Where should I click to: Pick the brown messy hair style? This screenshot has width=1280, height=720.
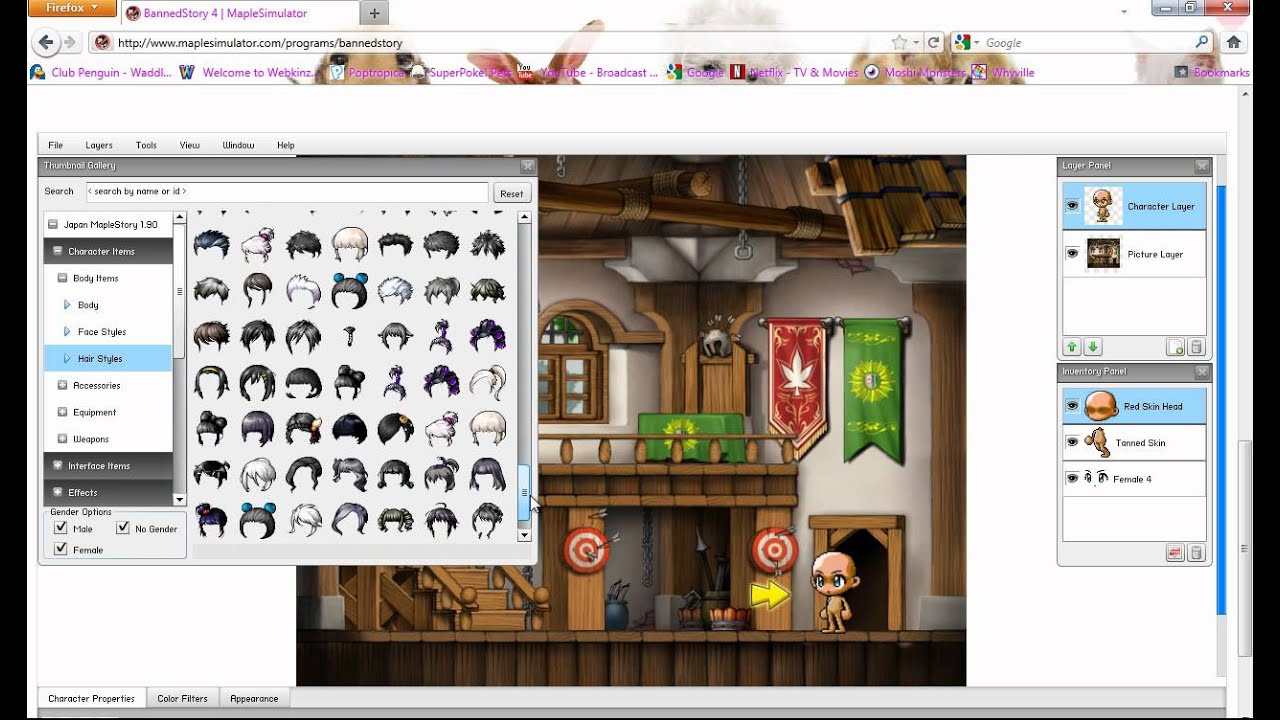coord(211,336)
